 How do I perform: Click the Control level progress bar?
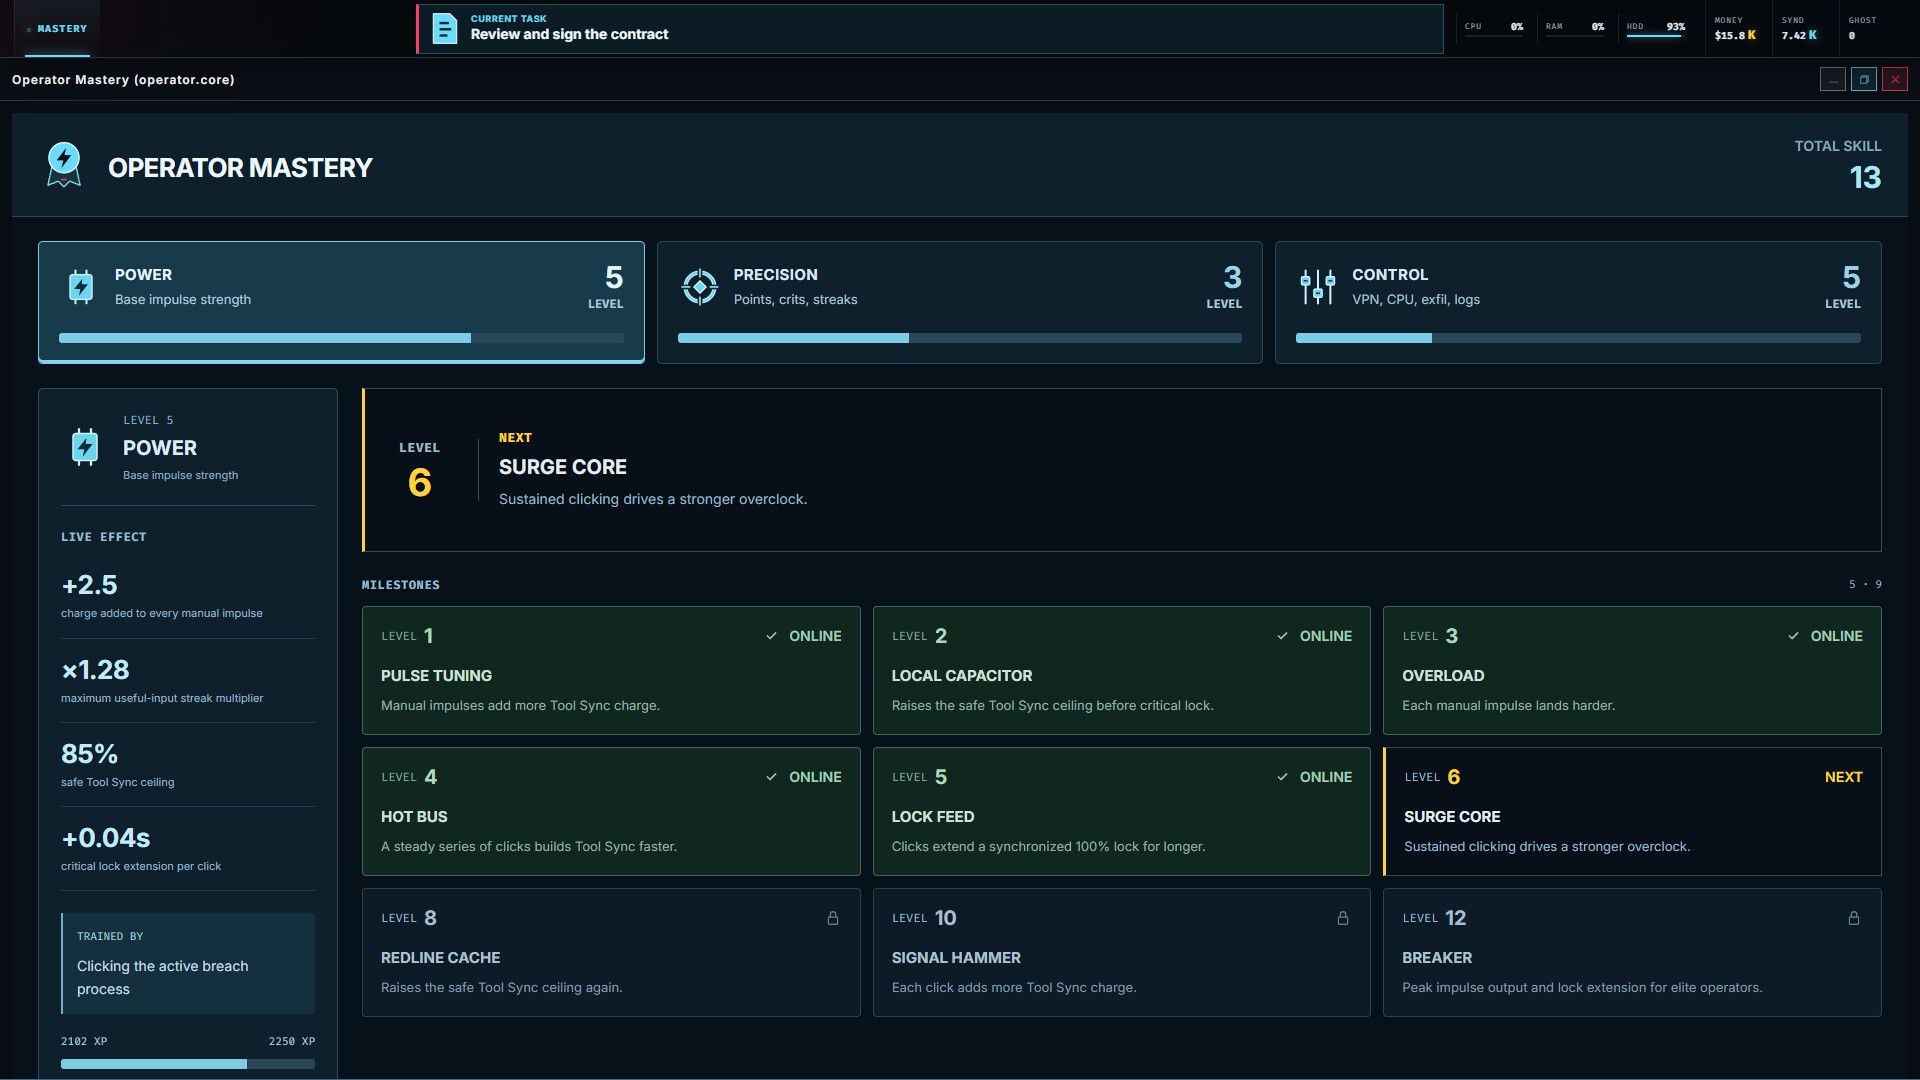coord(1578,338)
